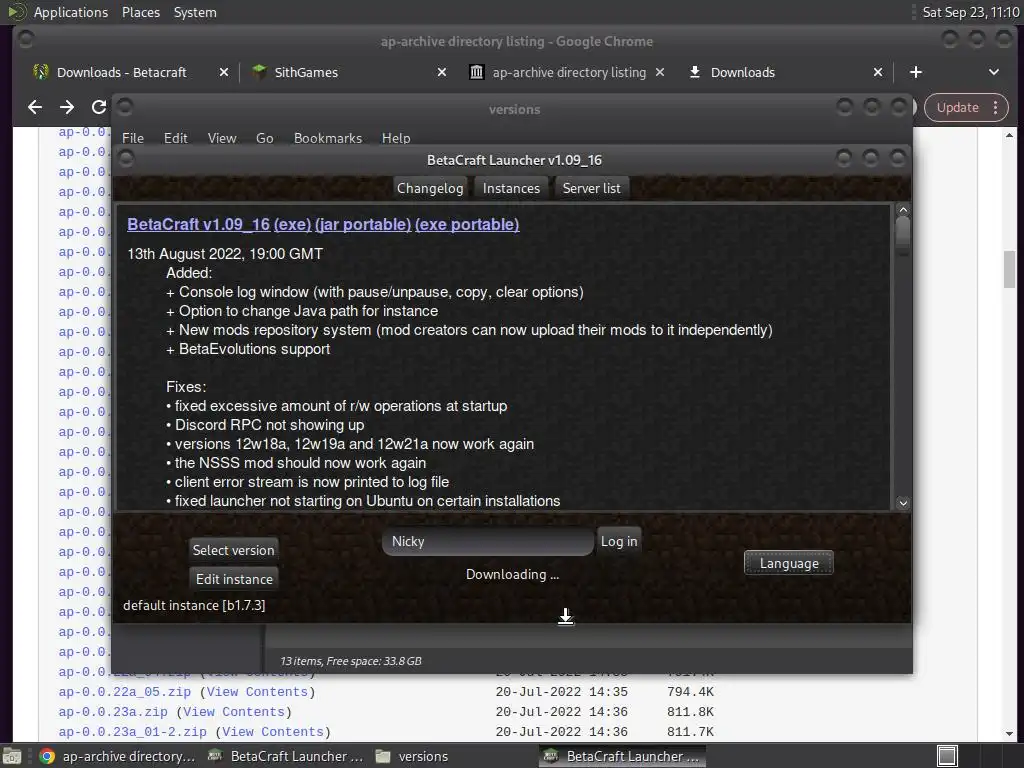The image size is (1024, 768).
Task: Close the Downloads tab in Chrome
Action: 878,72
